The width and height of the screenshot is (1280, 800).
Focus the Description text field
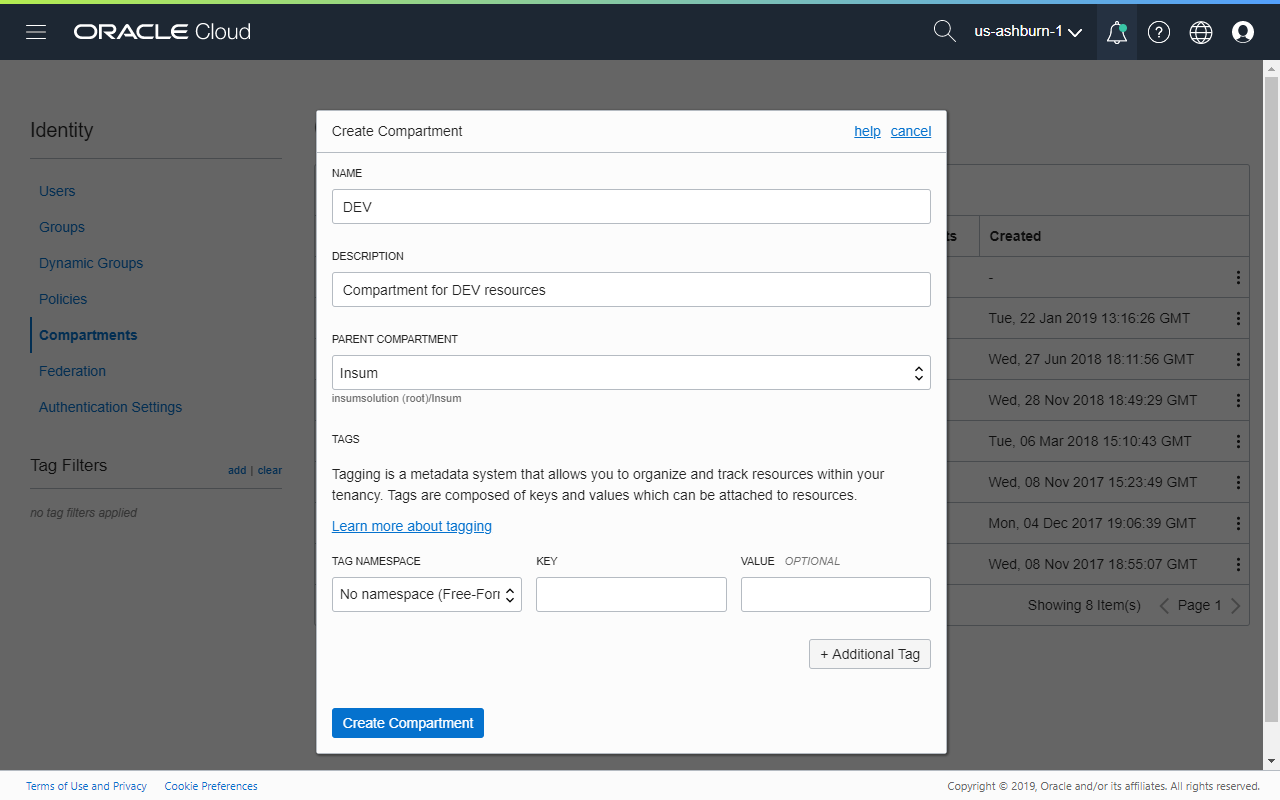tap(631, 290)
